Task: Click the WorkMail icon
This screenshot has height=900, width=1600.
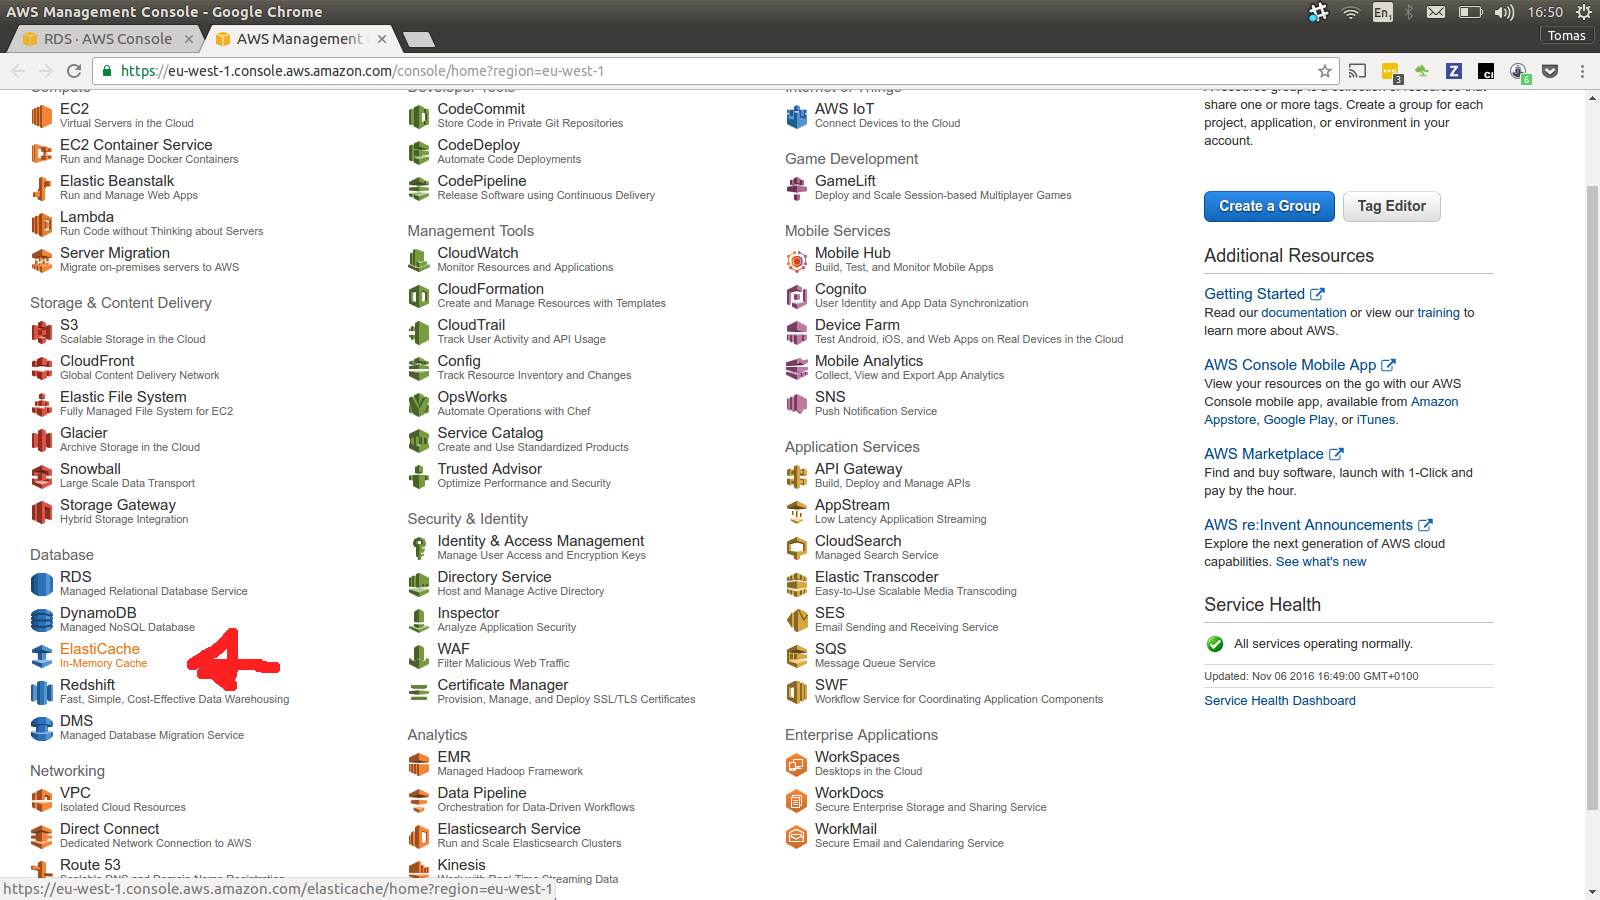Action: tap(796, 836)
